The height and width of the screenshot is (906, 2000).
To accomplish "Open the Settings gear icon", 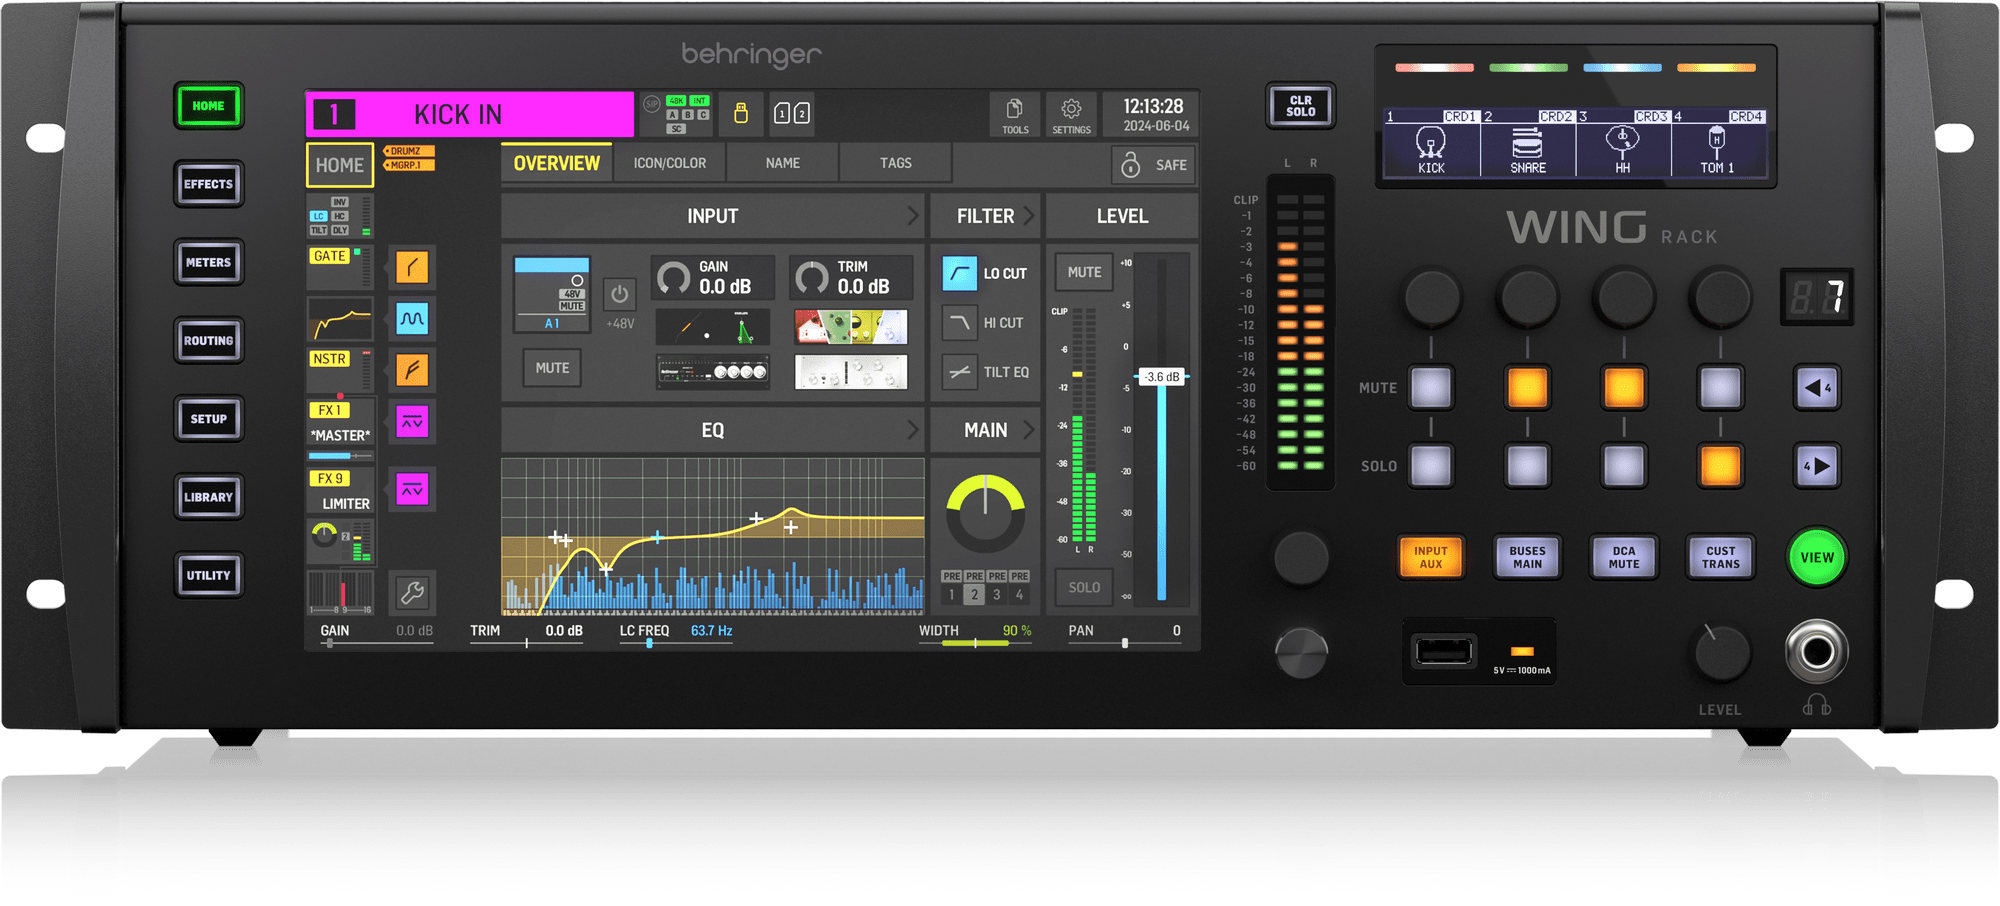I will pos(1071,115).
